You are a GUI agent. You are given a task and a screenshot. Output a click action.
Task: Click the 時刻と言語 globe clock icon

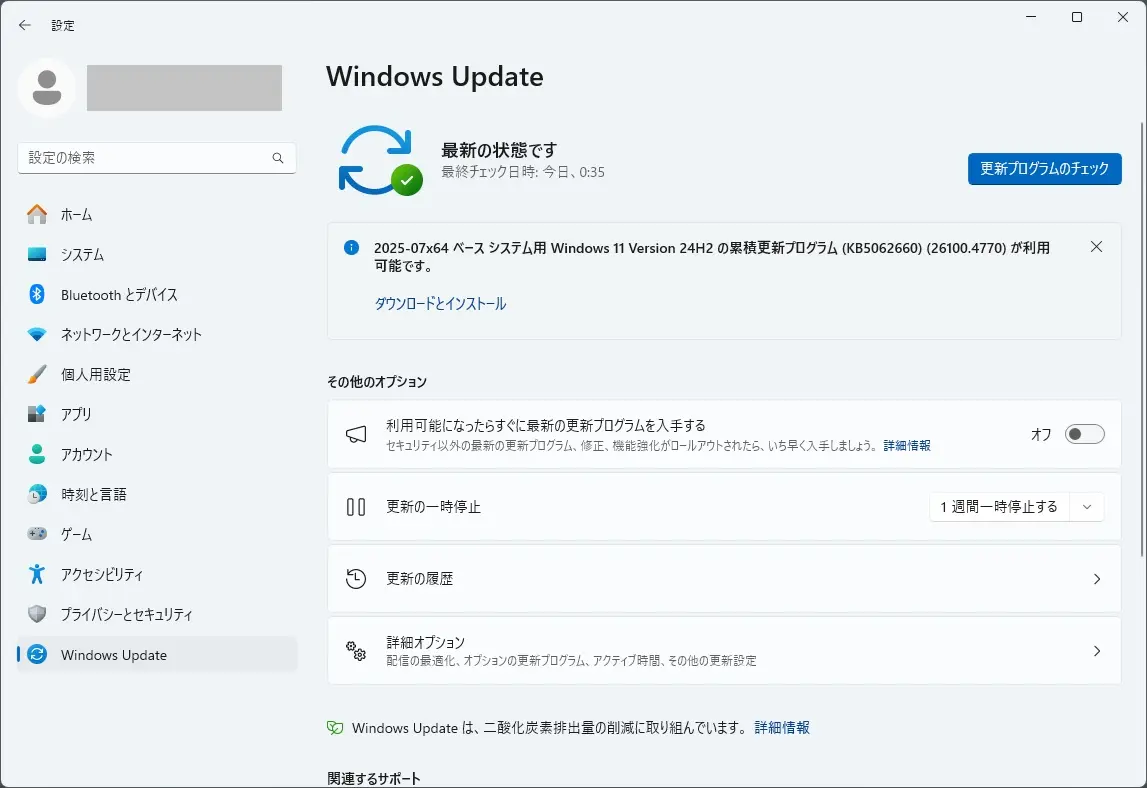click(37, 495)
